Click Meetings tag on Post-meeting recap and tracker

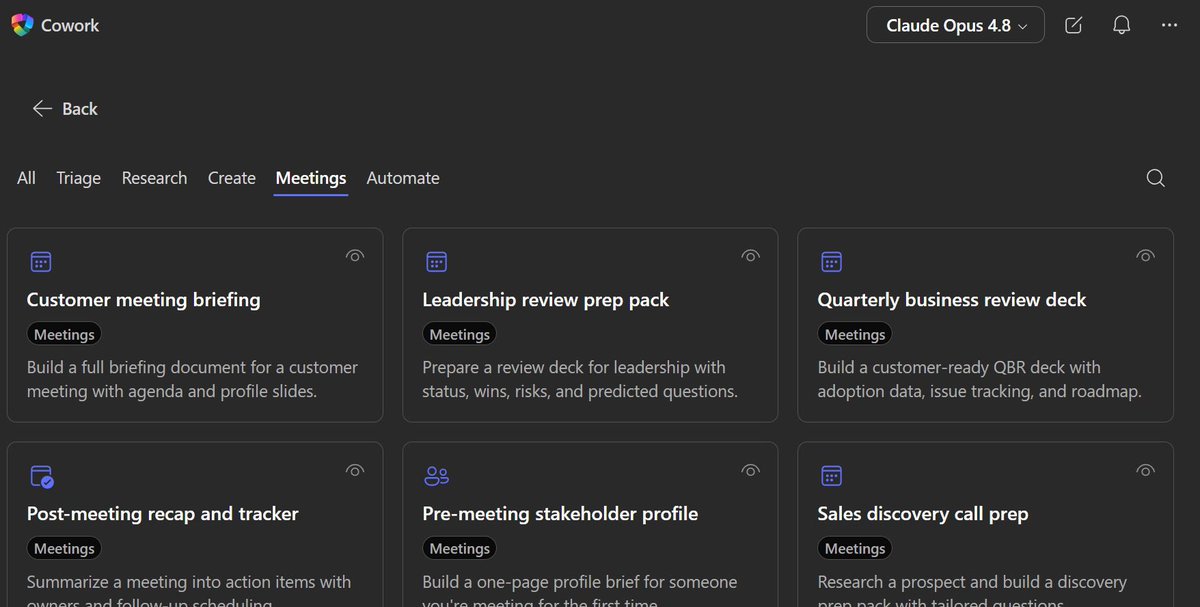click(64, 549)
